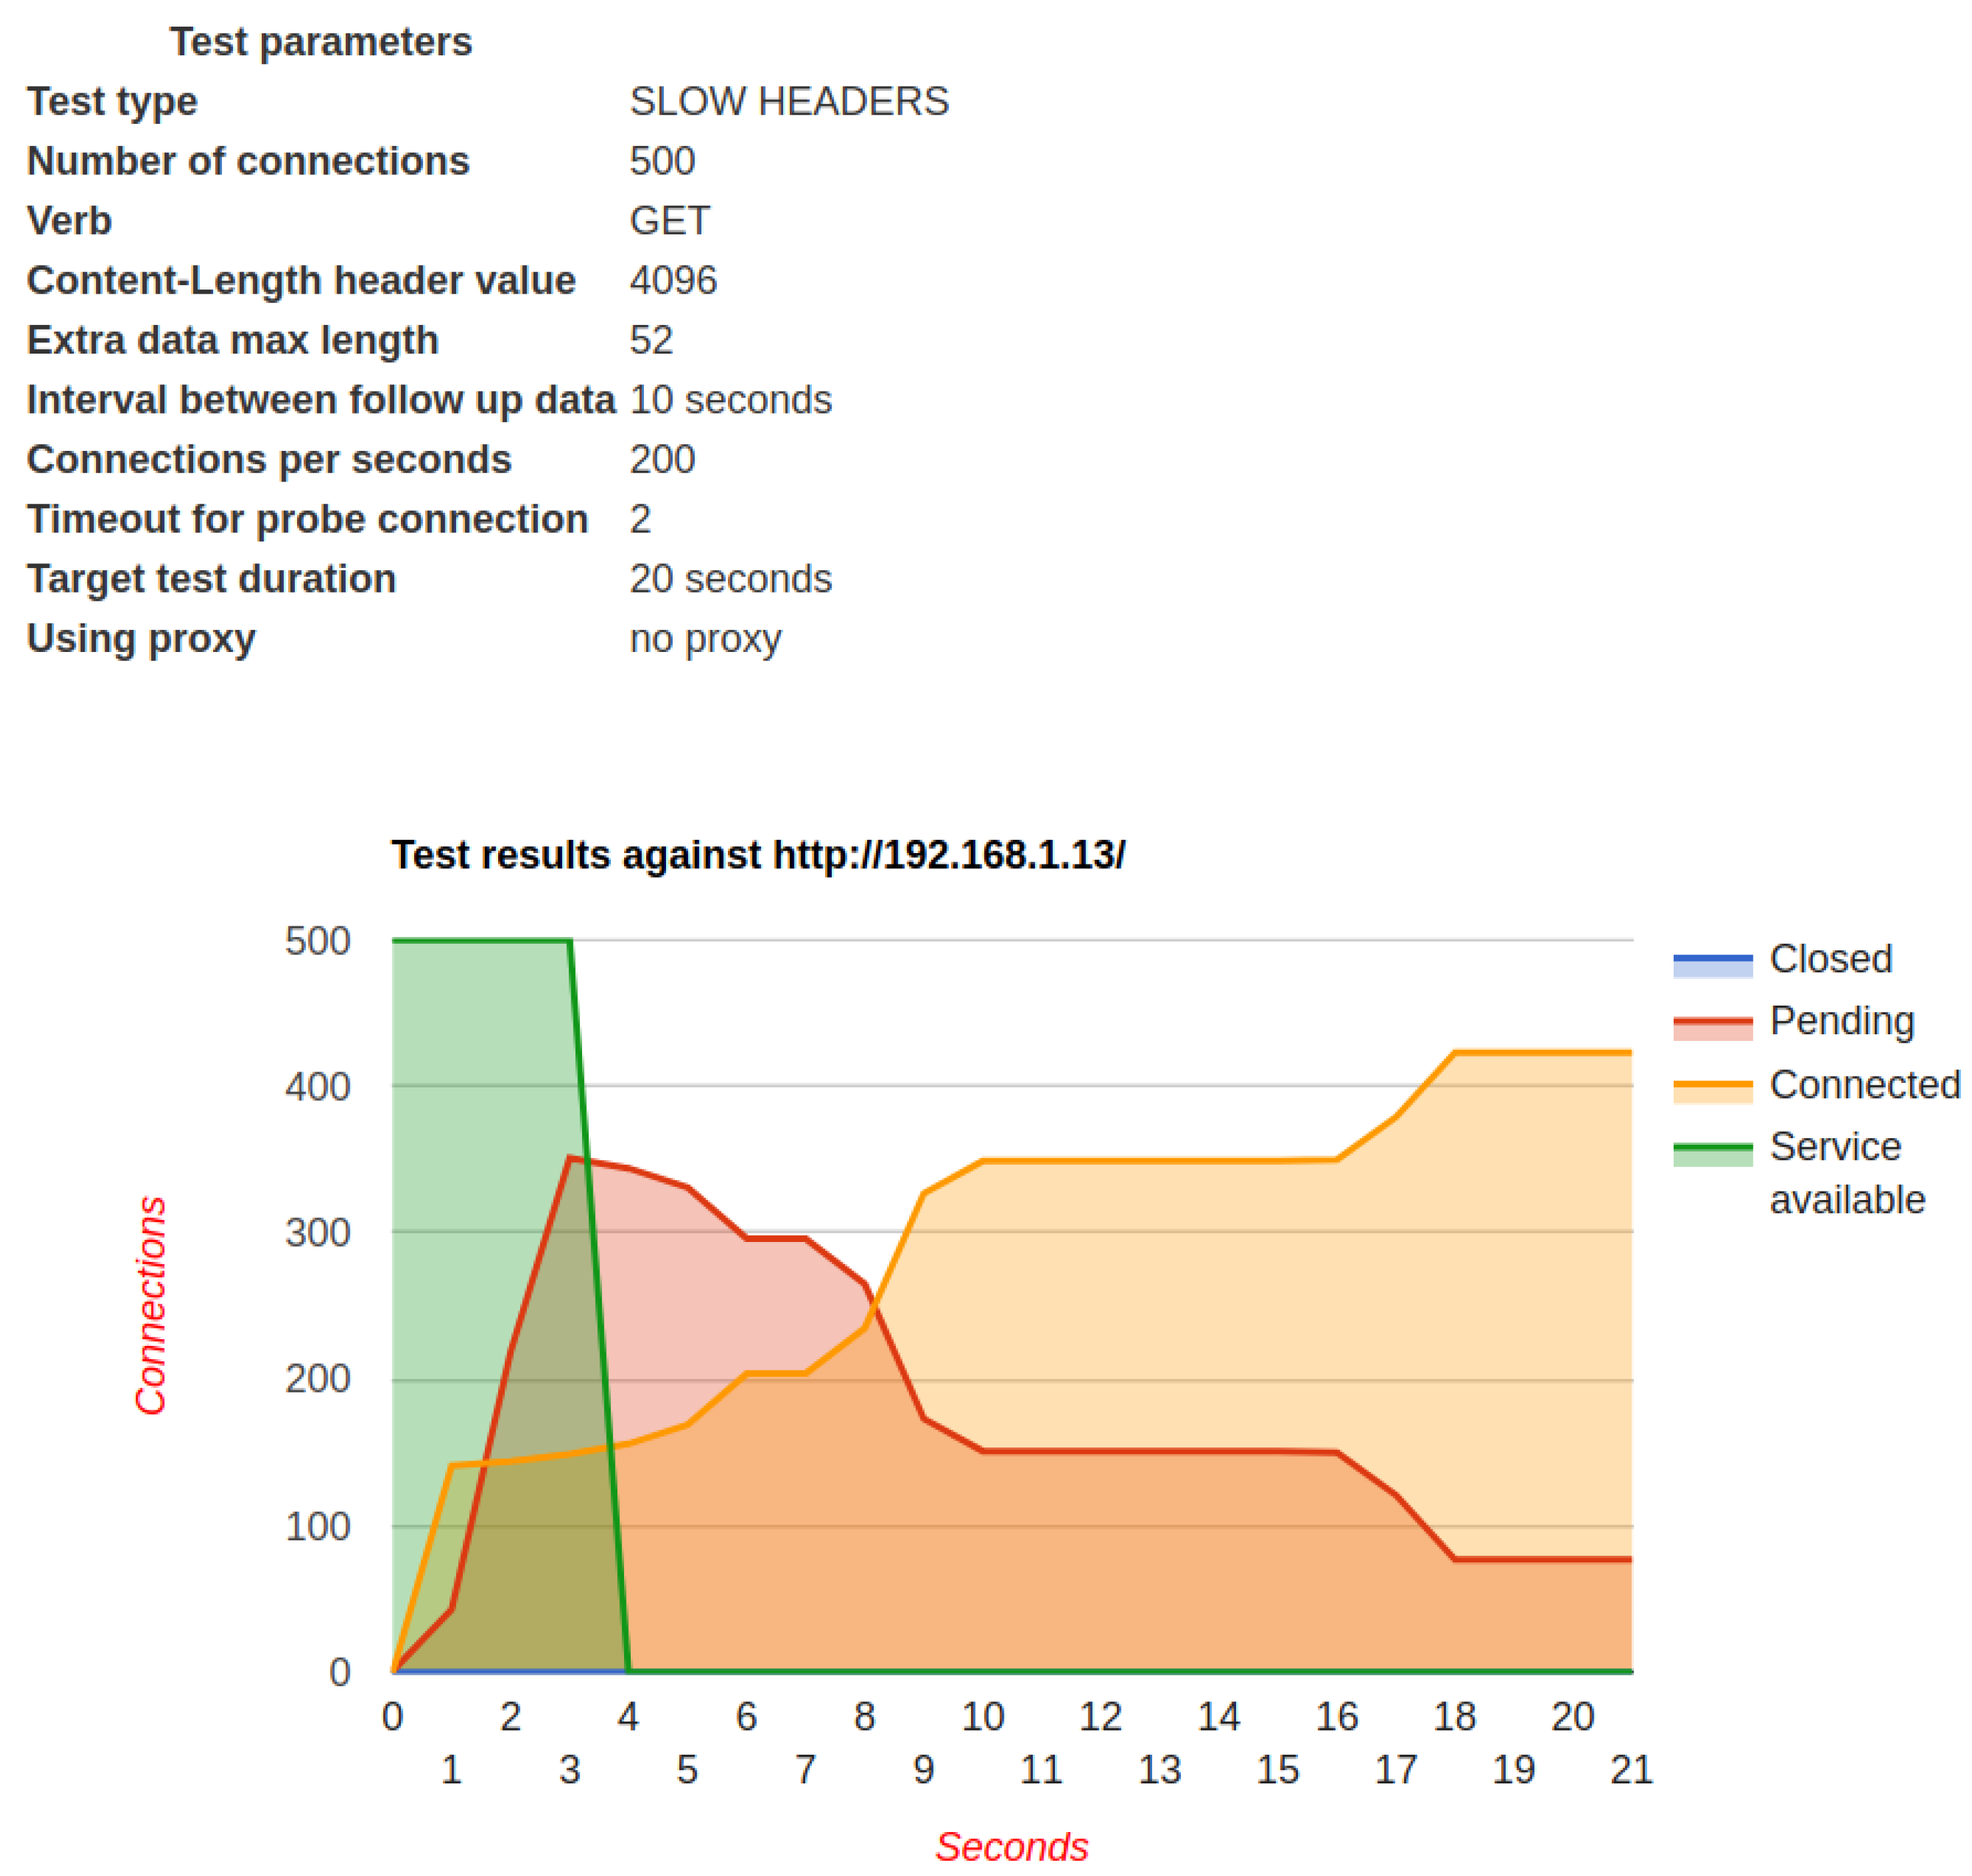This screenshot has width=1972, height=1876.
Task: Click the Connected legend color swatch
Action: 1712,1091
